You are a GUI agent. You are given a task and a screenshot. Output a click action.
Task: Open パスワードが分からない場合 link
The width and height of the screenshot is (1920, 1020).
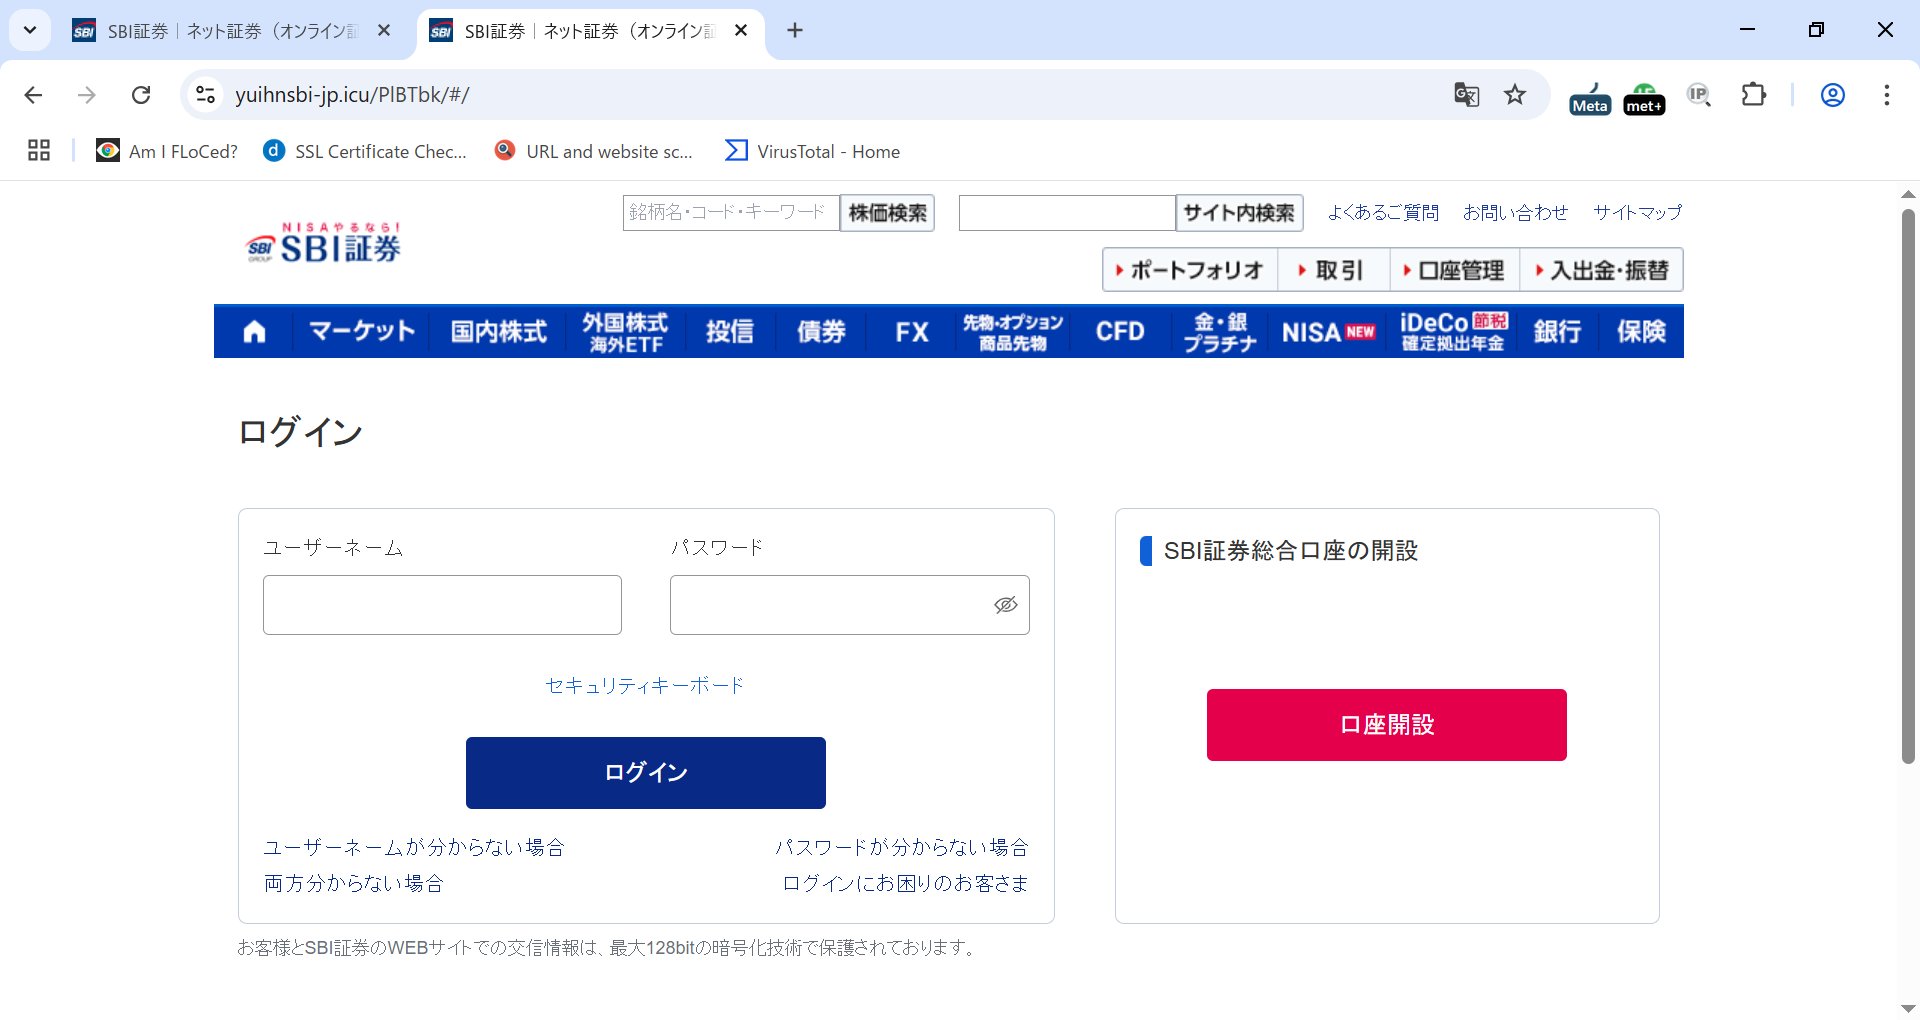point(902,848)
